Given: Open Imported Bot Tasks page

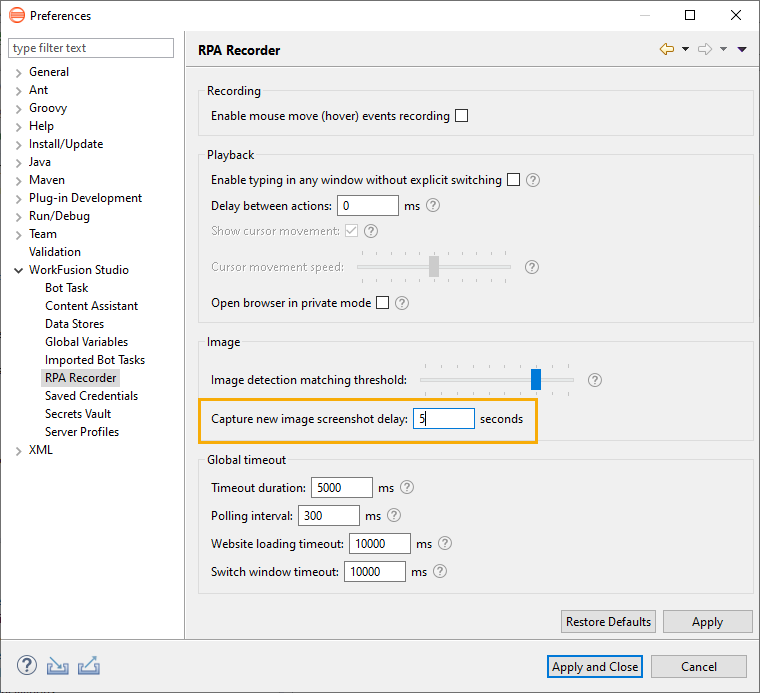Looking at the screenshot, I should click(x=95, y=360).
